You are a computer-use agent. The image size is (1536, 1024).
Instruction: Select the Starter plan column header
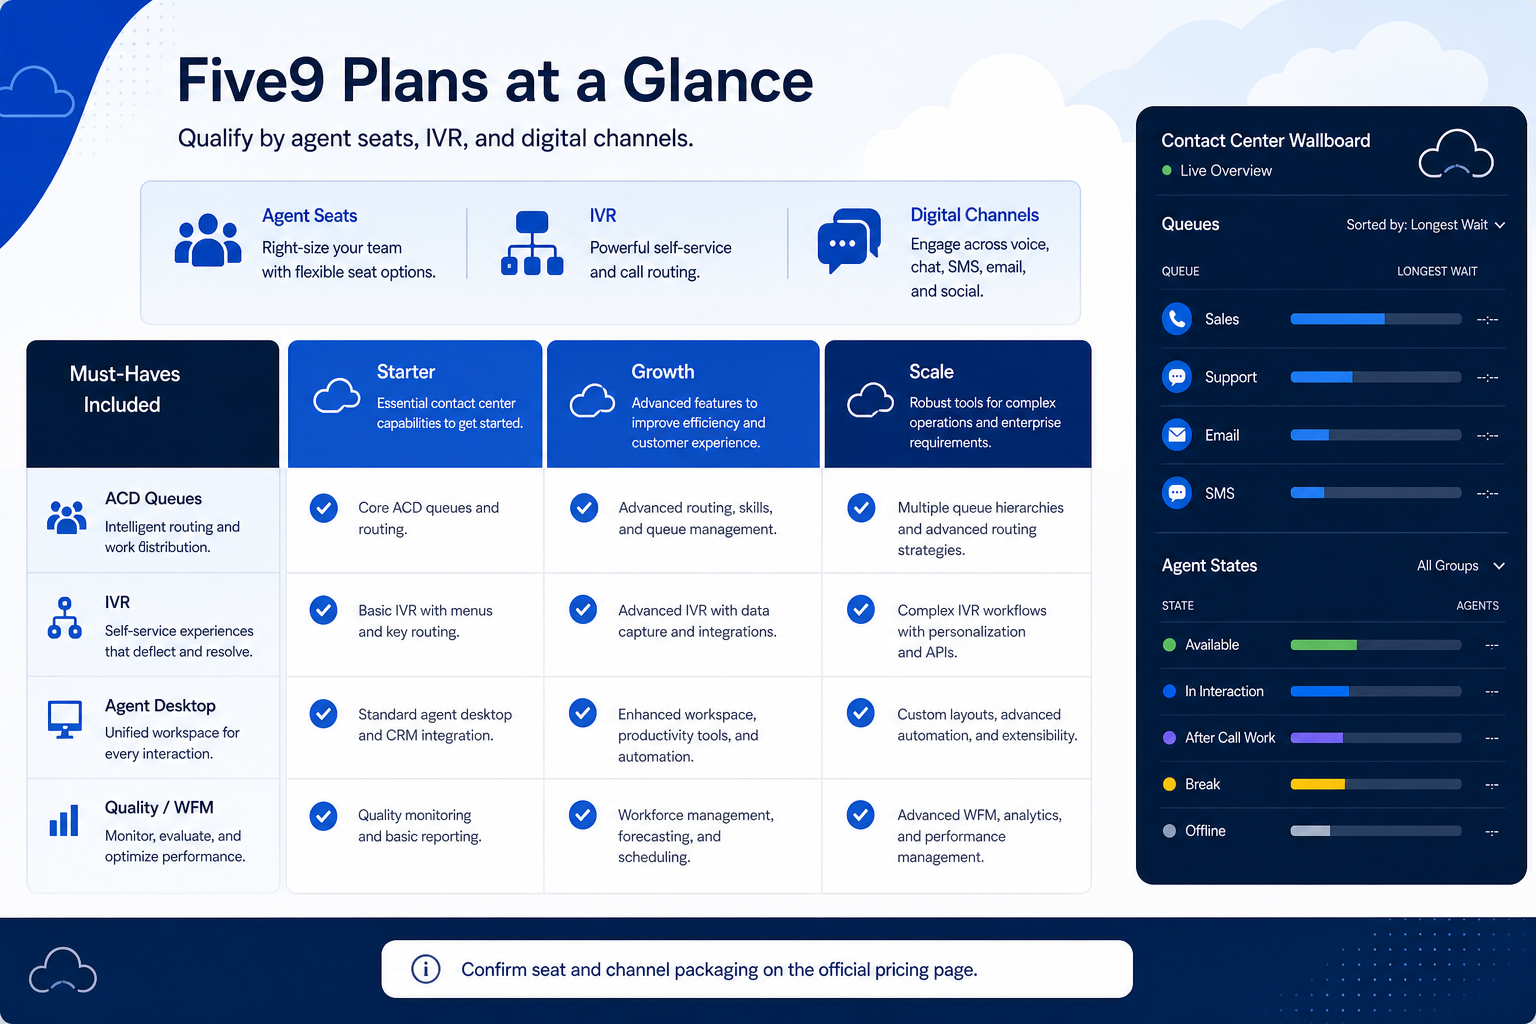point(415,404)
